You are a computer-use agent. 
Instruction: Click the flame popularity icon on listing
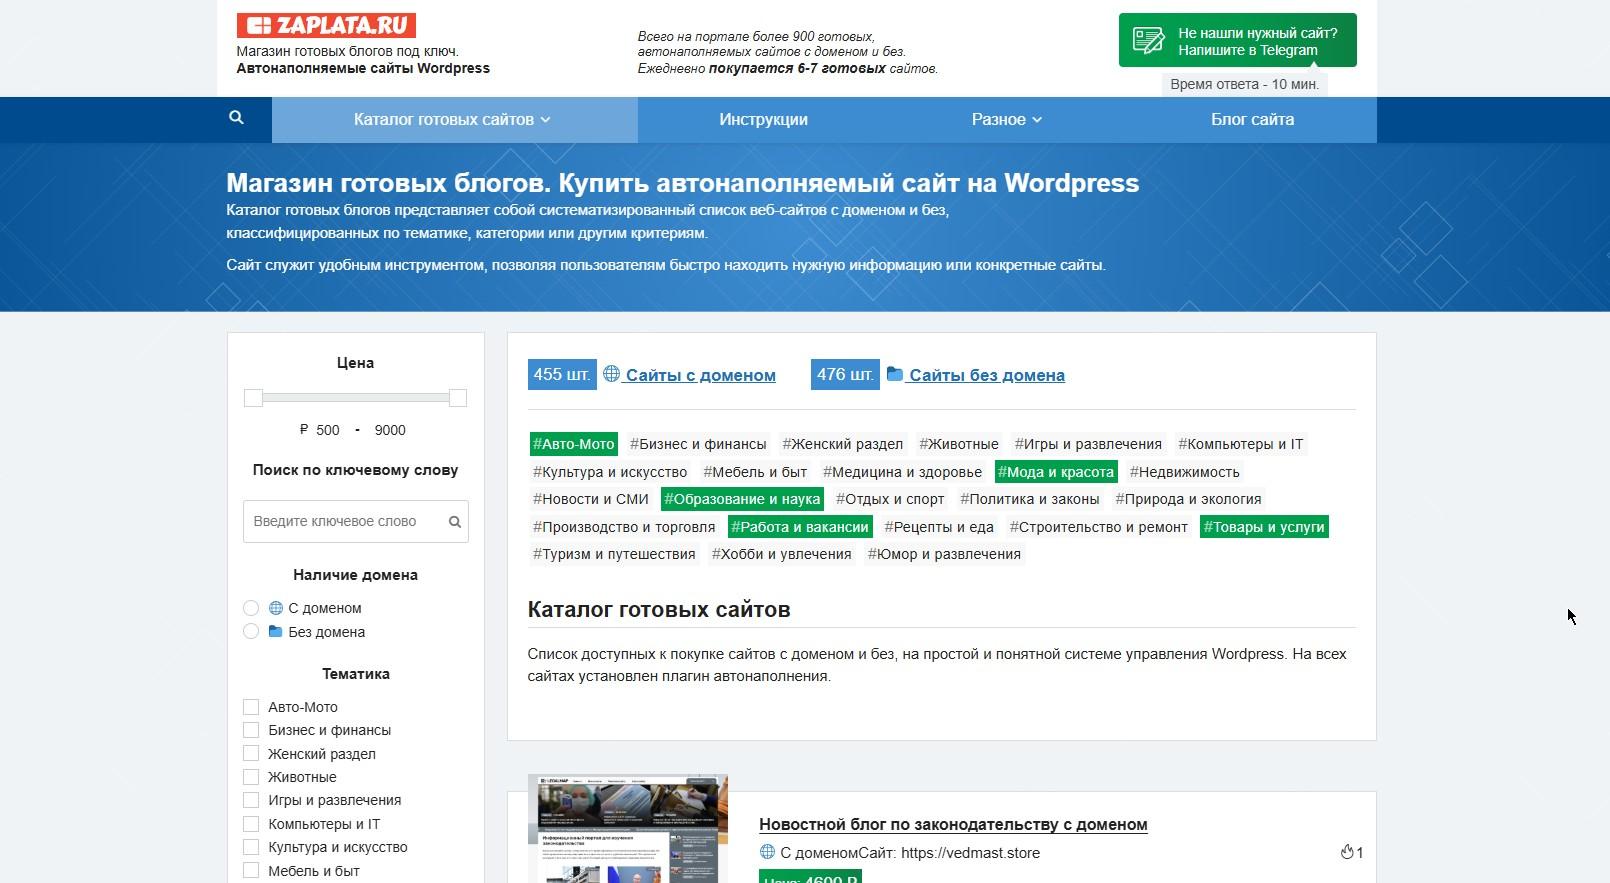1346,852
